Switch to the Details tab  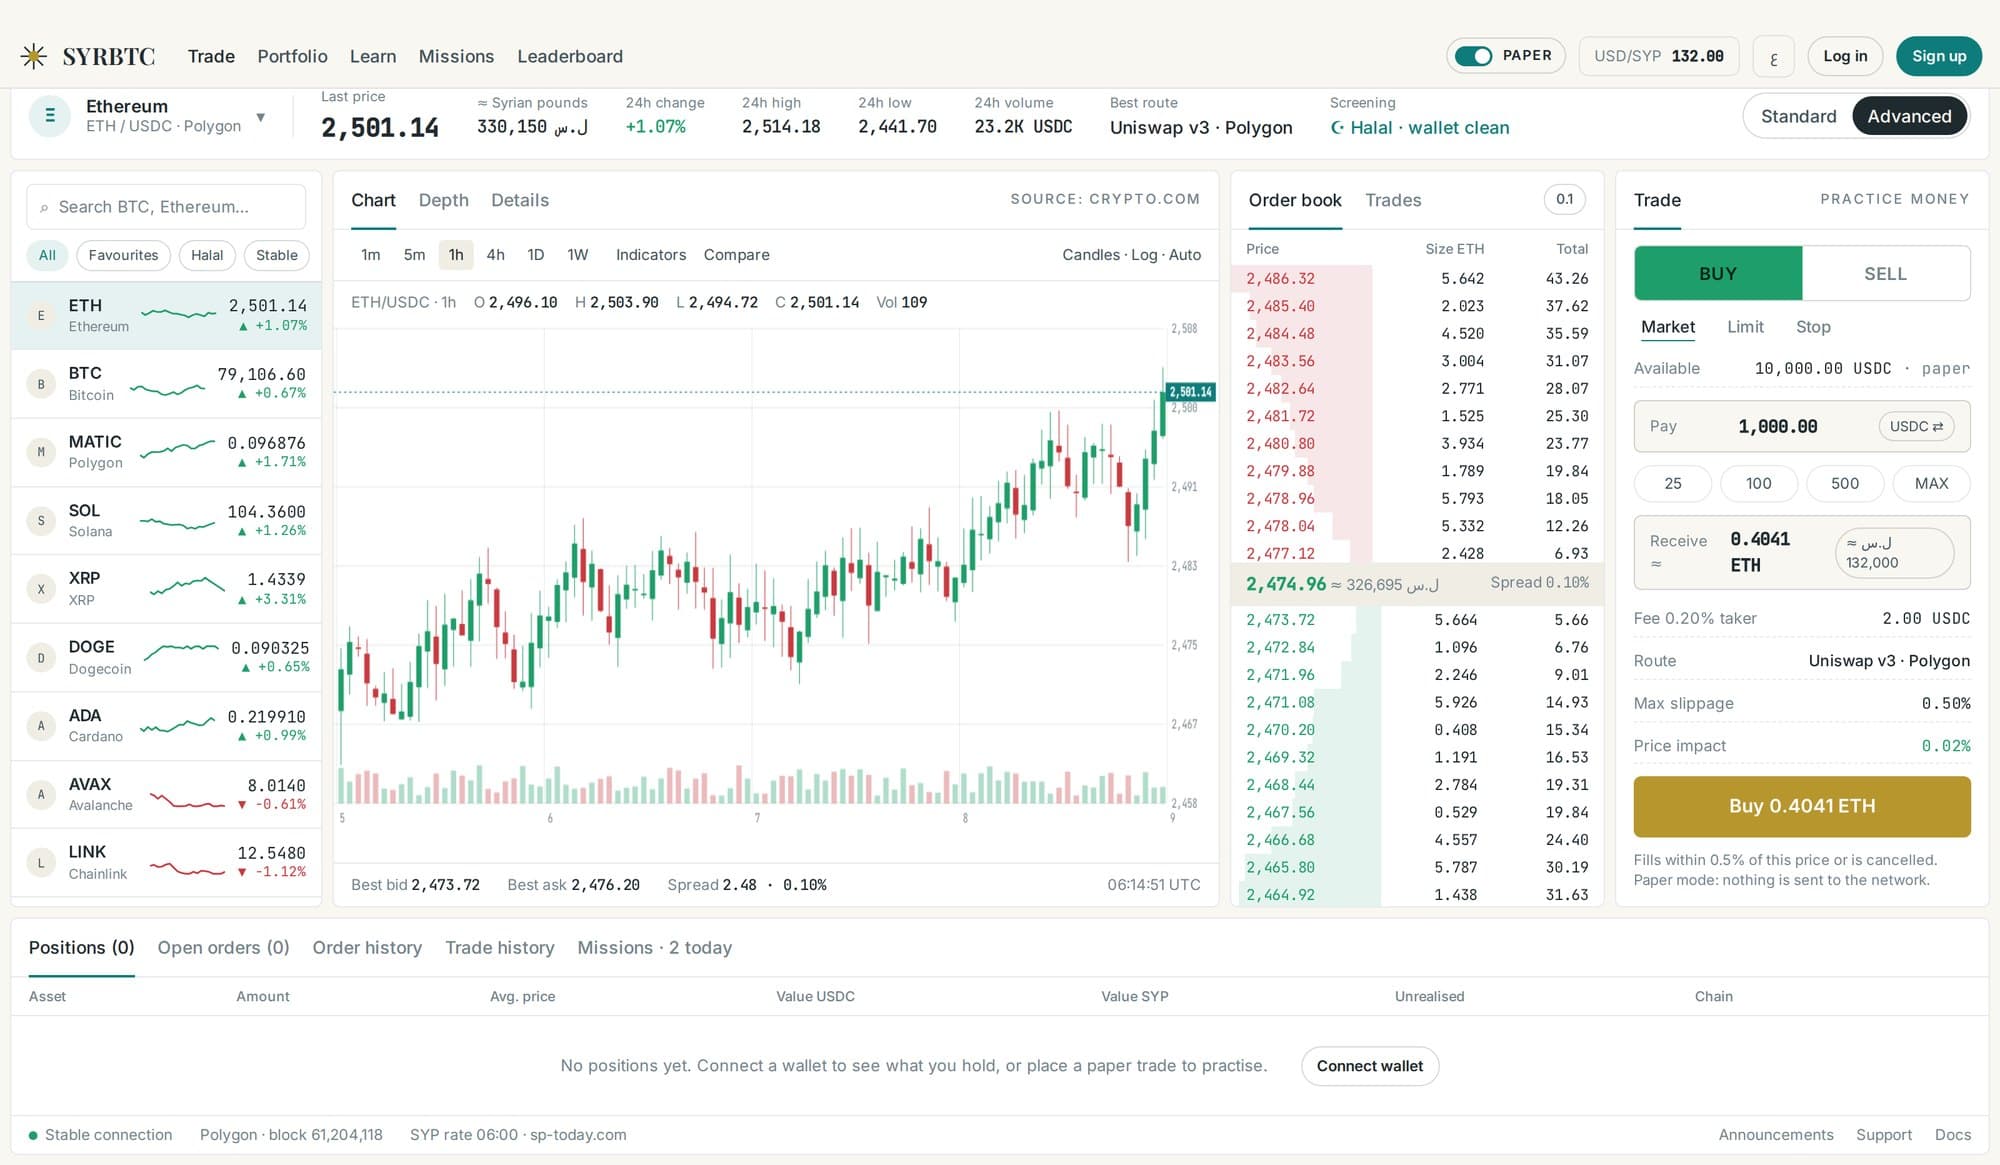(520, 200)
